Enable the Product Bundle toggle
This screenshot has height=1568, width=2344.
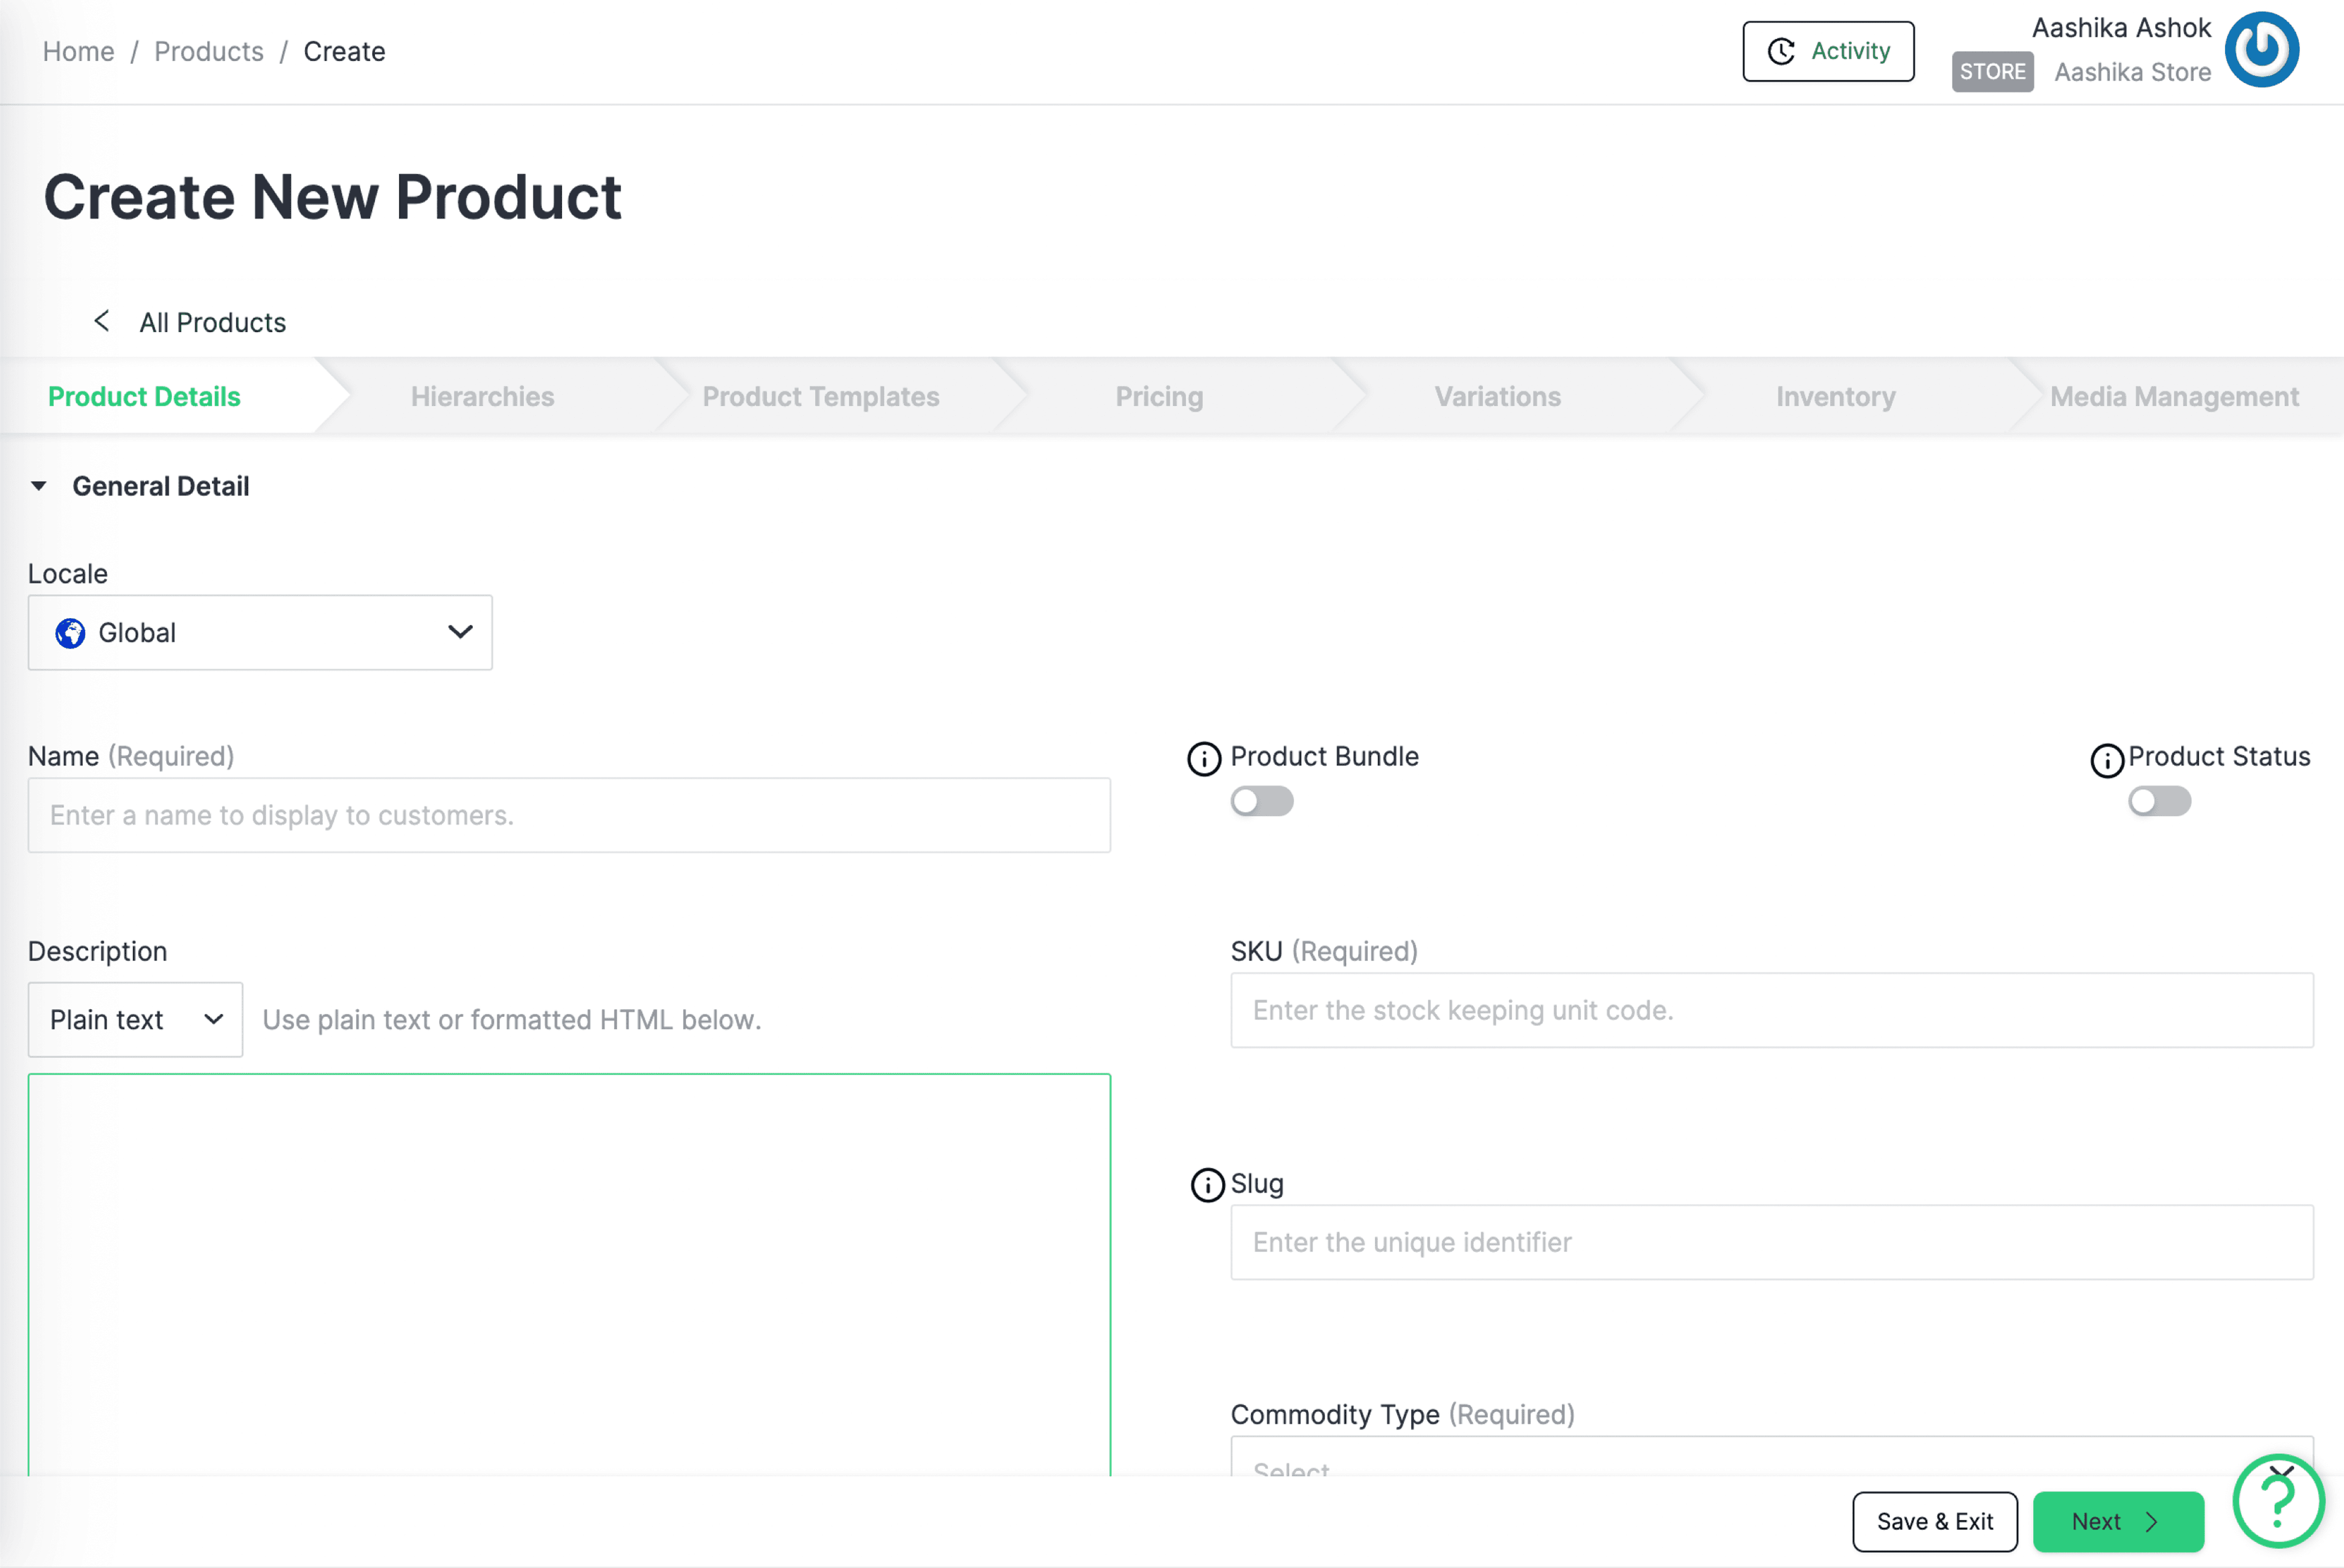(x=1261, y=801)
